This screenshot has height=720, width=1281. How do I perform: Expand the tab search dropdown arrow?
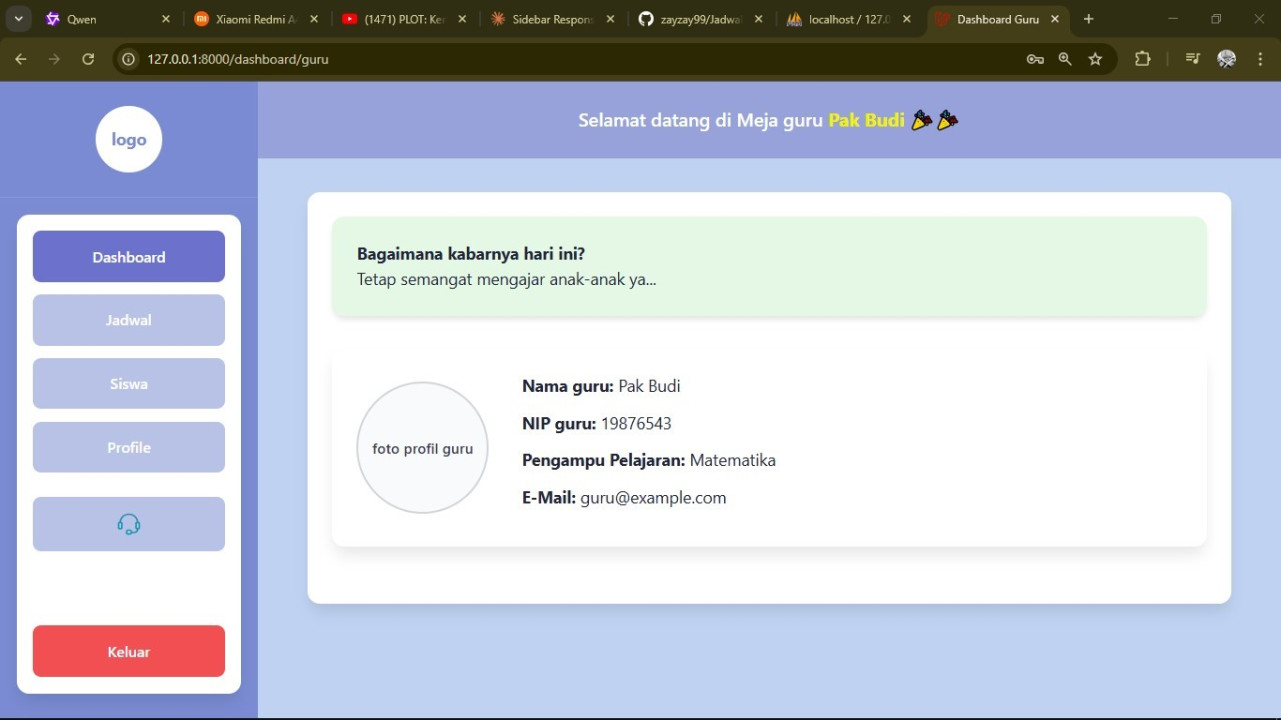tap(18, 19)
